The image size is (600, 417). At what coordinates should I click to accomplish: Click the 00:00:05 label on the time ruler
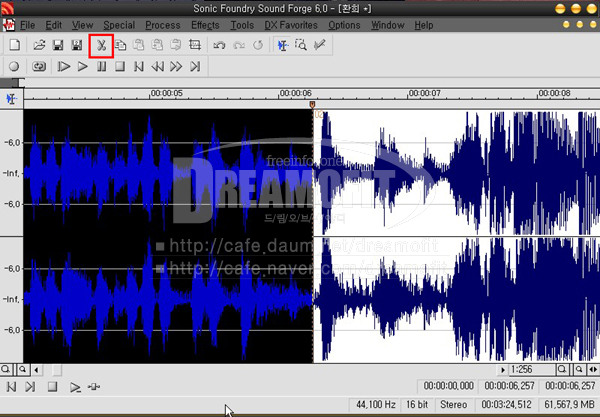coord(167,93)
